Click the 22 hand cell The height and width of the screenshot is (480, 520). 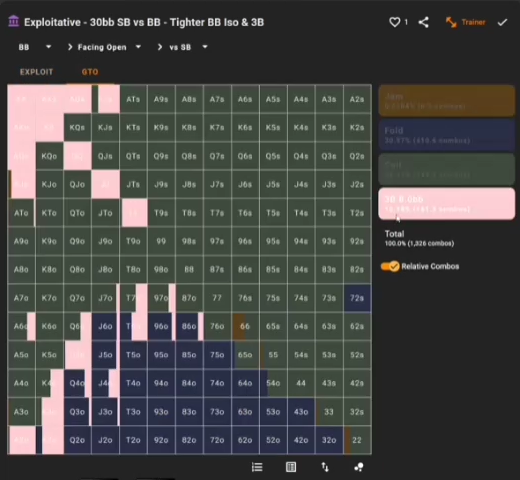[x=357, y=440]
